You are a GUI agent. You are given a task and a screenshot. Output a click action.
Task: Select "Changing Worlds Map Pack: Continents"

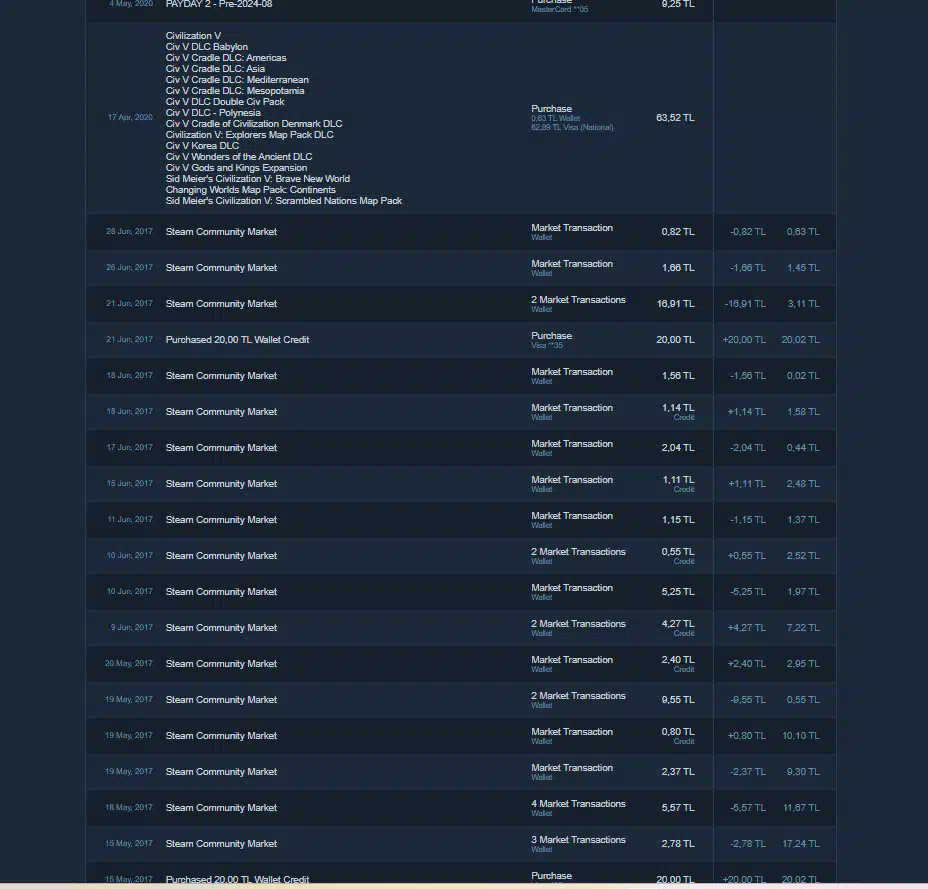click(250, 190)
